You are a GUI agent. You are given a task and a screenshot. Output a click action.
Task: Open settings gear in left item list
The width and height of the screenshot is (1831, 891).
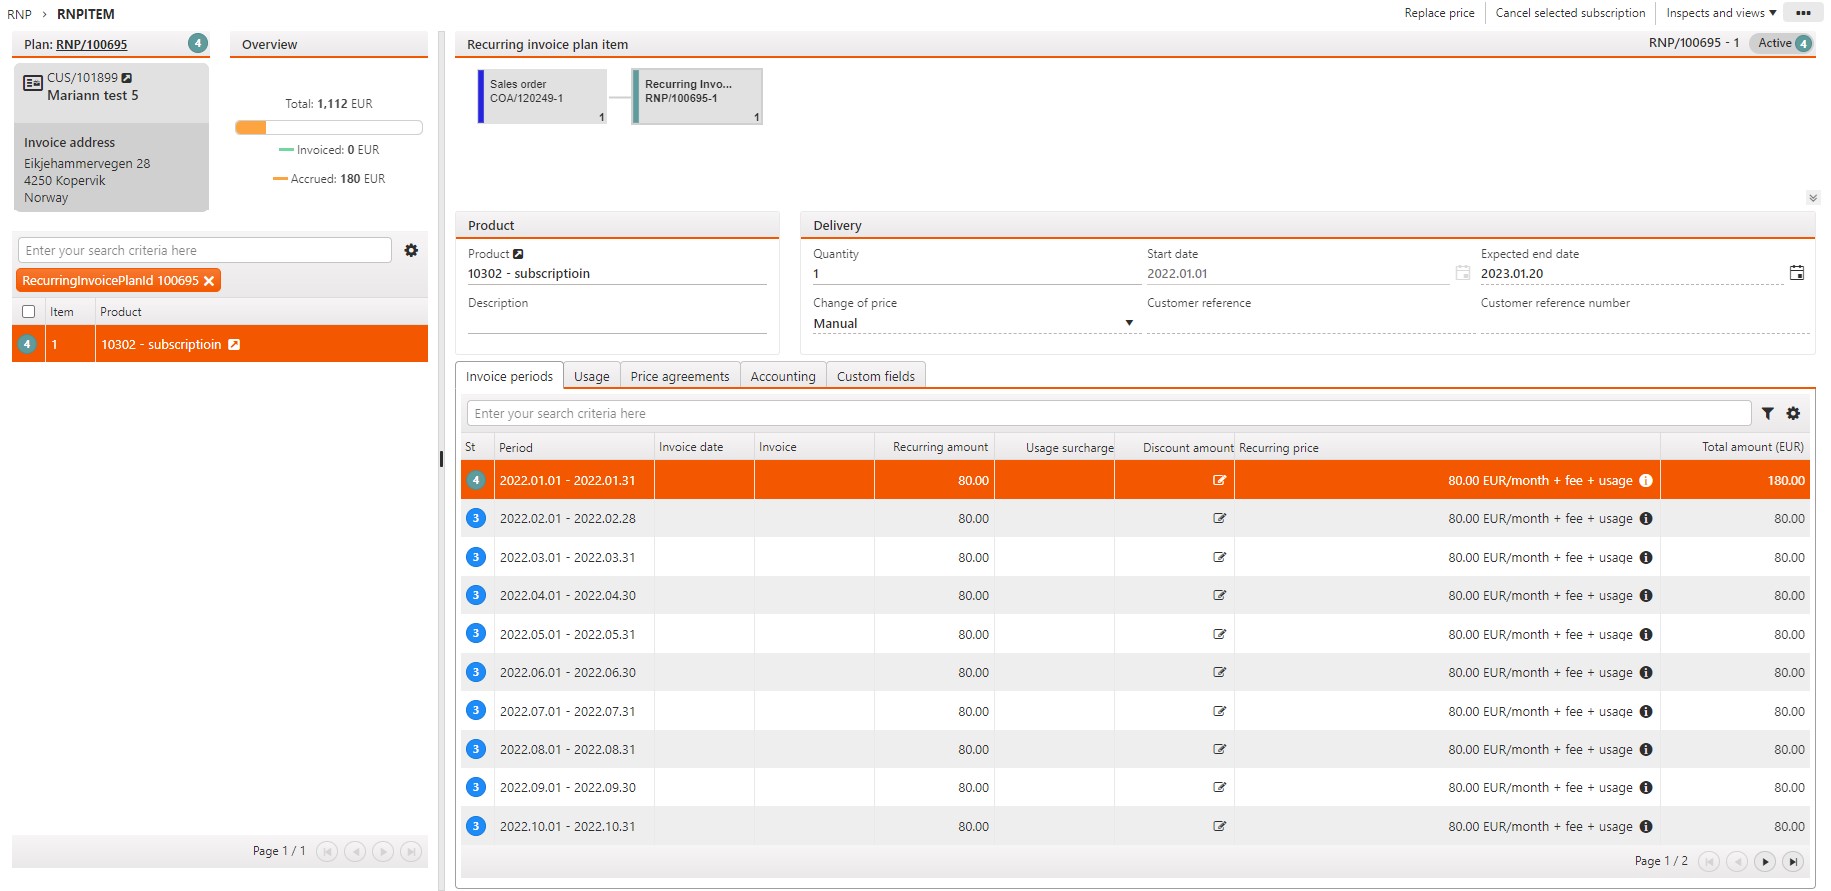click(x=411, y=251)
